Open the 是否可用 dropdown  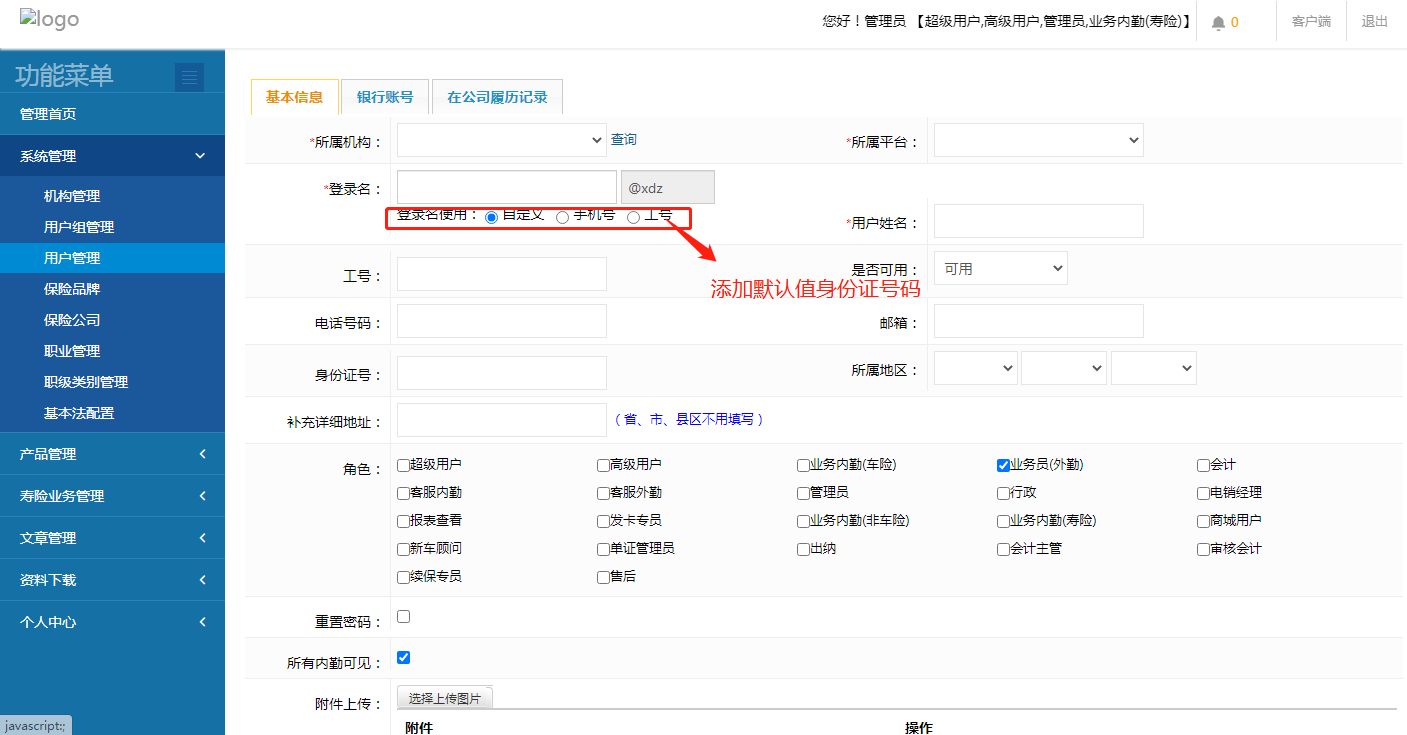pos(1000,268)
